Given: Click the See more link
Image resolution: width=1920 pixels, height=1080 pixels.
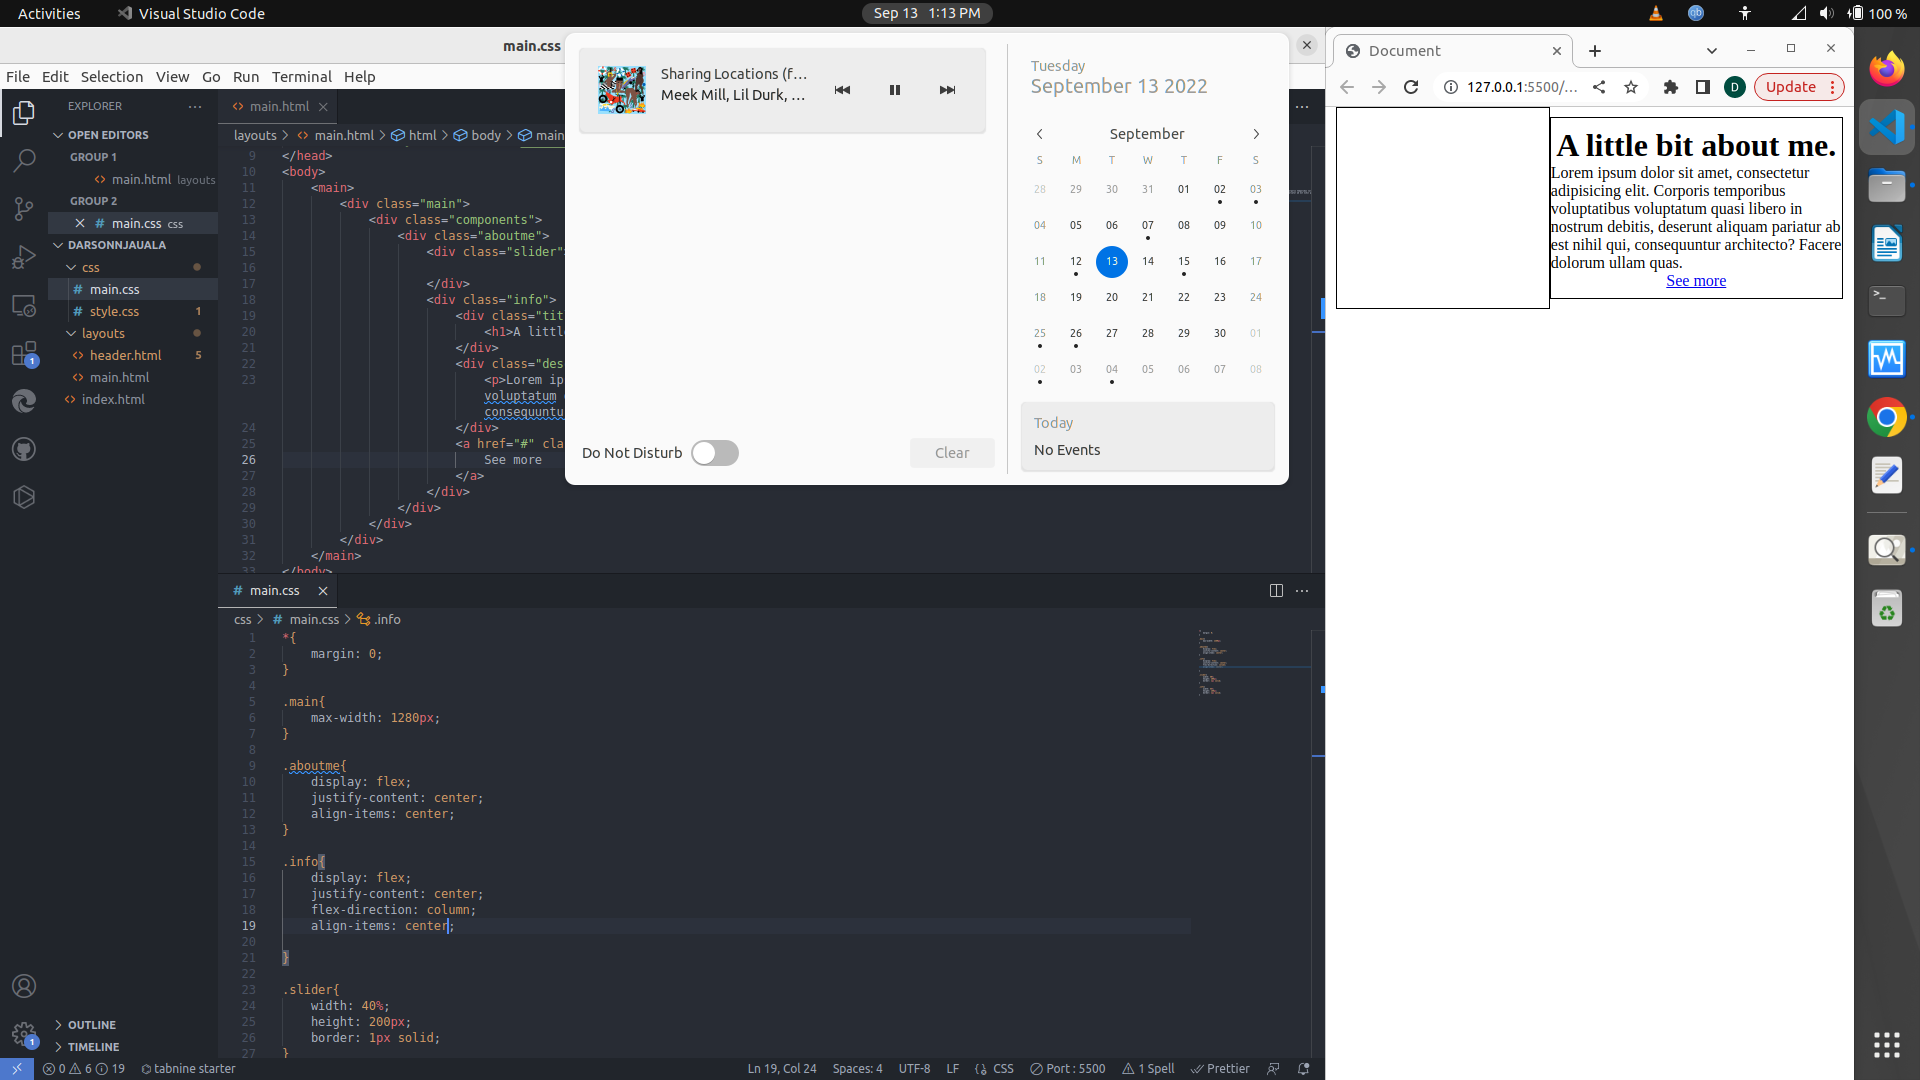Looking at the screenshot, I should [1695, 281].
